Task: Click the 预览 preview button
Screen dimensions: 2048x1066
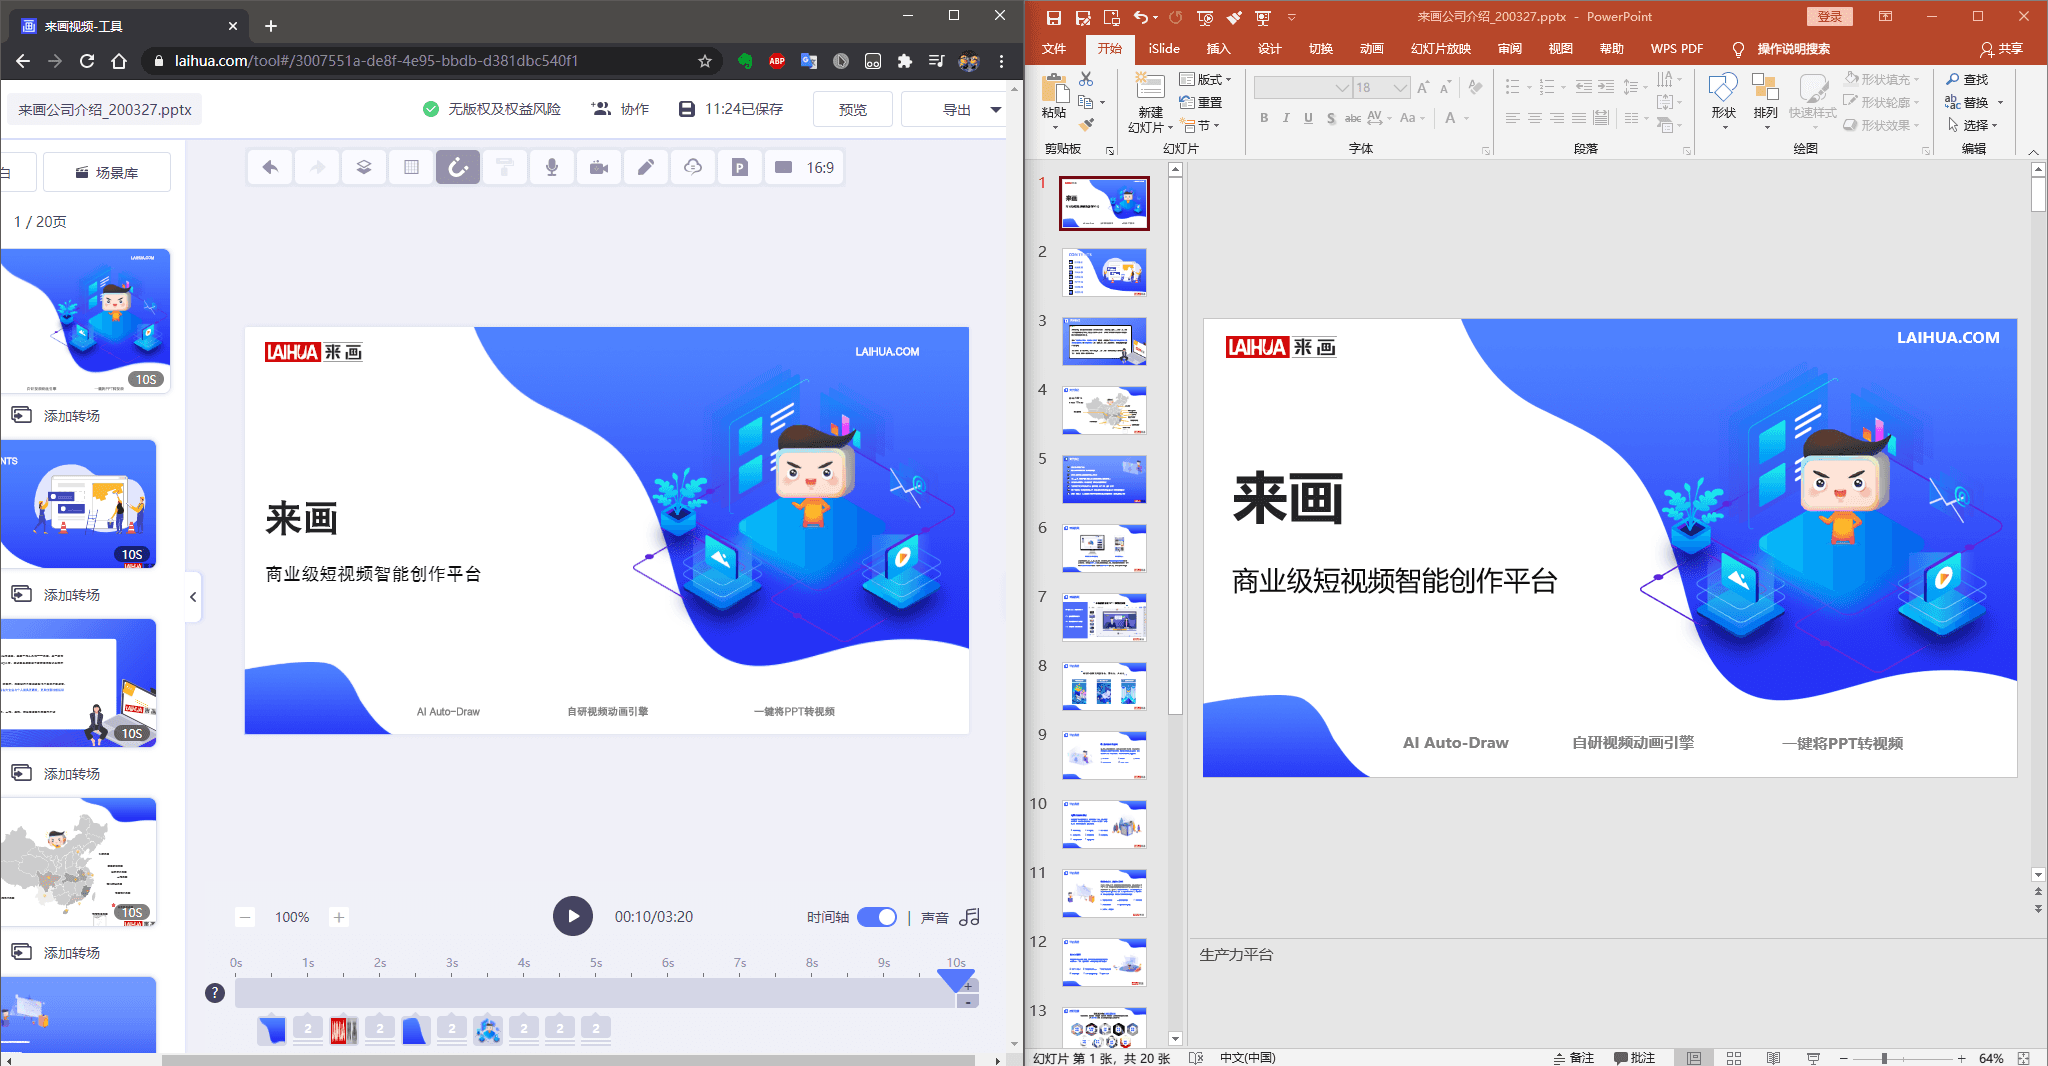Action: click(852, 109)
